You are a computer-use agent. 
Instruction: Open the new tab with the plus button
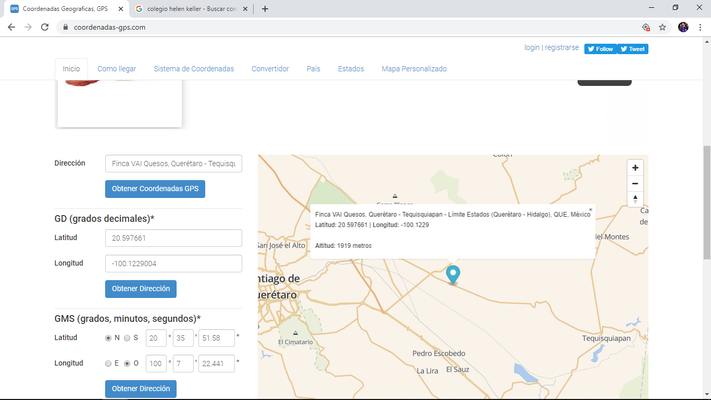click(x=265, y=9)
